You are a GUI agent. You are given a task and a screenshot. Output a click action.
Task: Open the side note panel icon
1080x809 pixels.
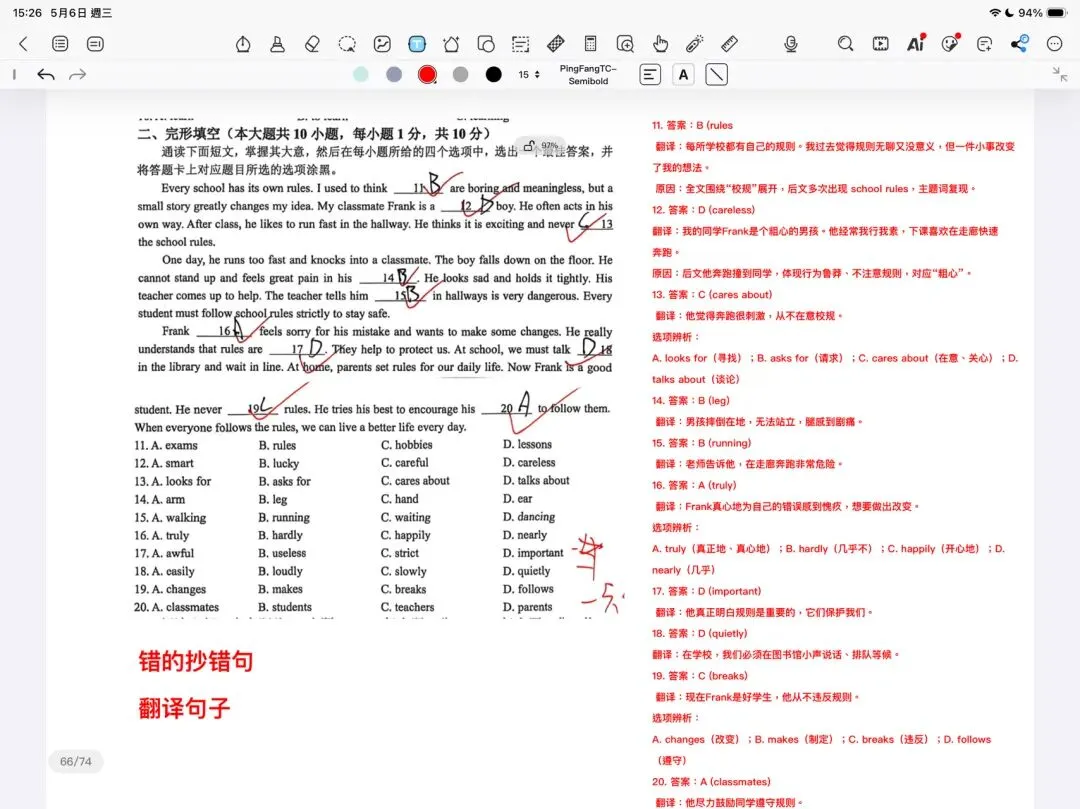(95, 44)
